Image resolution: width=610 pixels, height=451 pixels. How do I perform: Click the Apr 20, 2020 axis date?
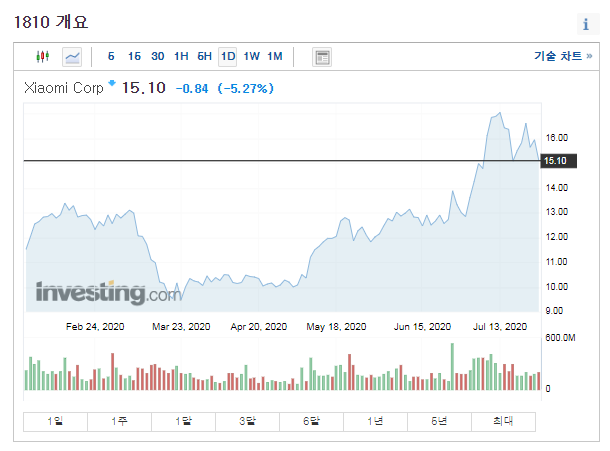click(x=259, y=326)
